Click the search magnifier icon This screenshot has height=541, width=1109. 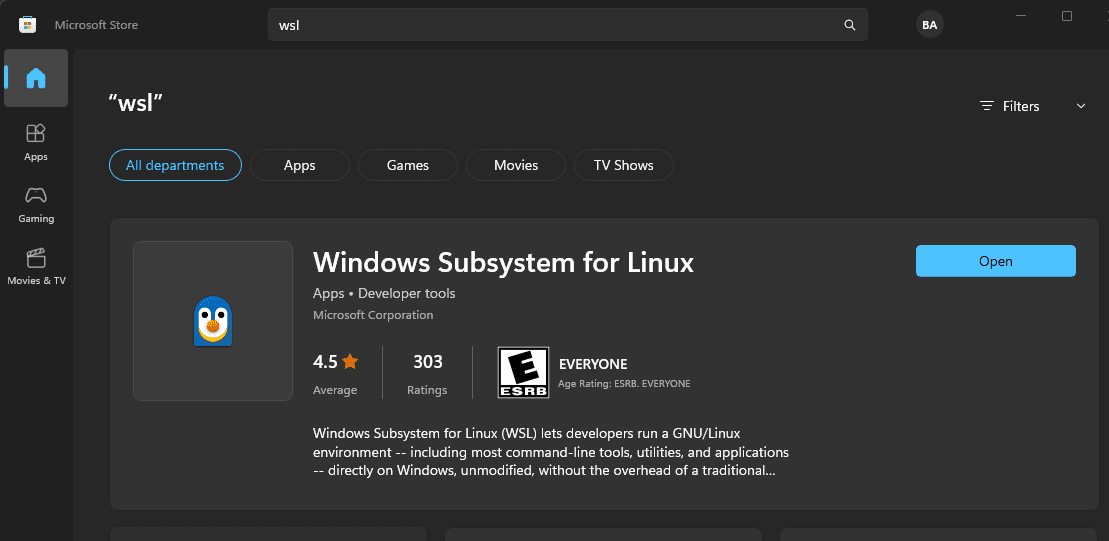point(849,25)
